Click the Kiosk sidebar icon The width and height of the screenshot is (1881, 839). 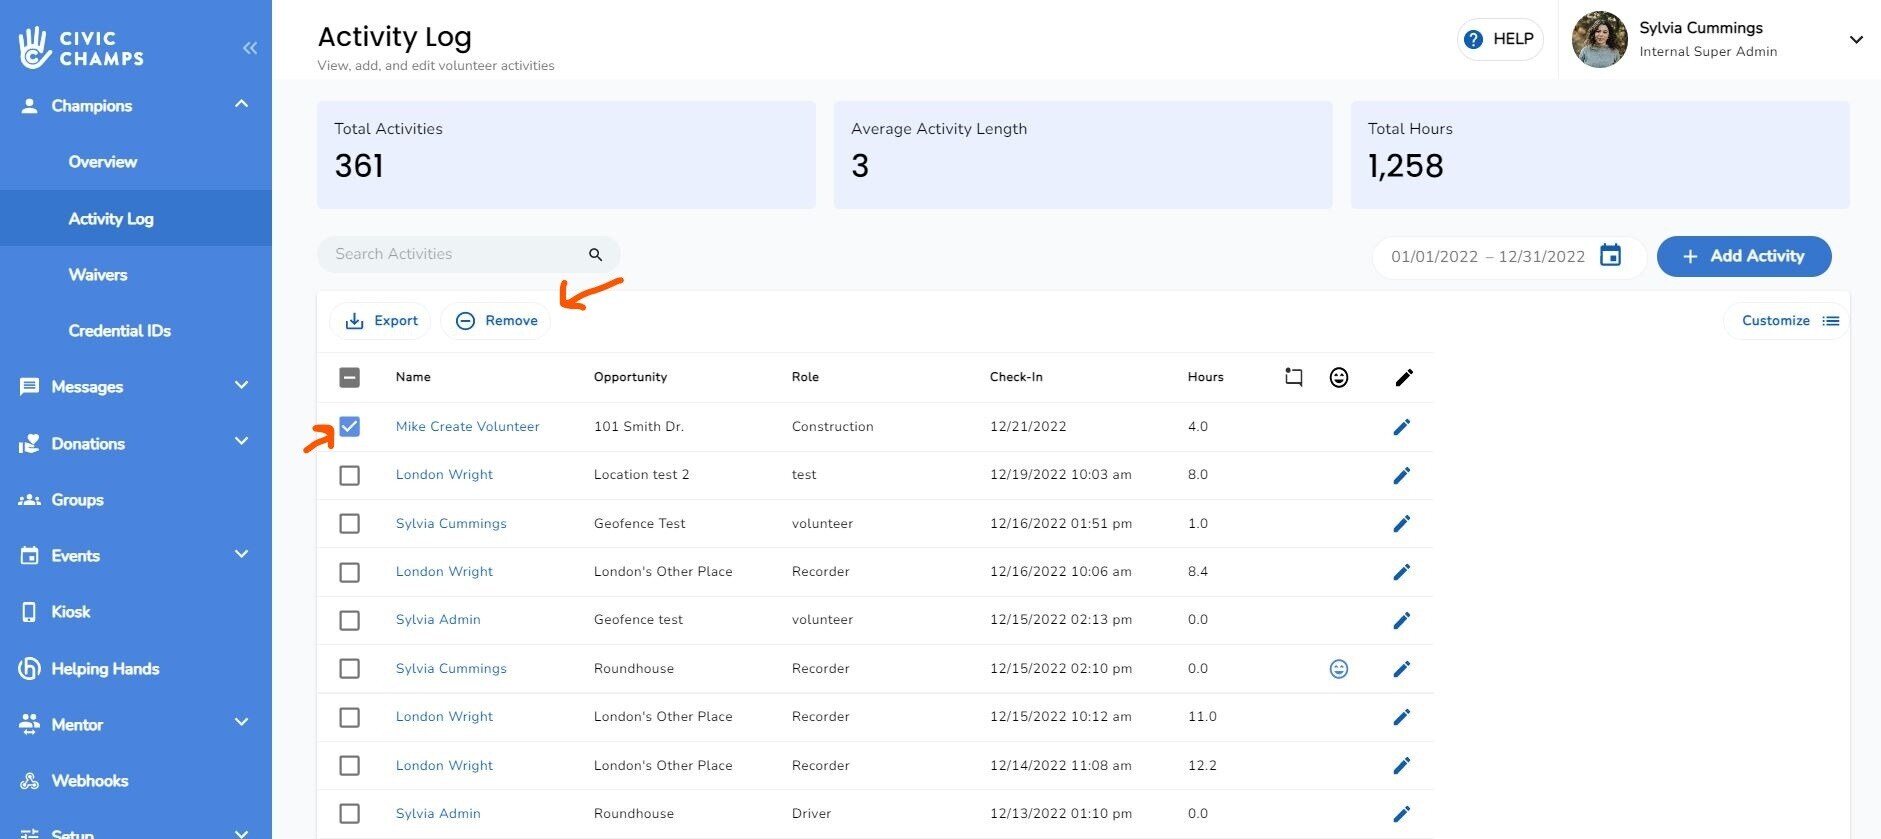(x=29, y=612)
